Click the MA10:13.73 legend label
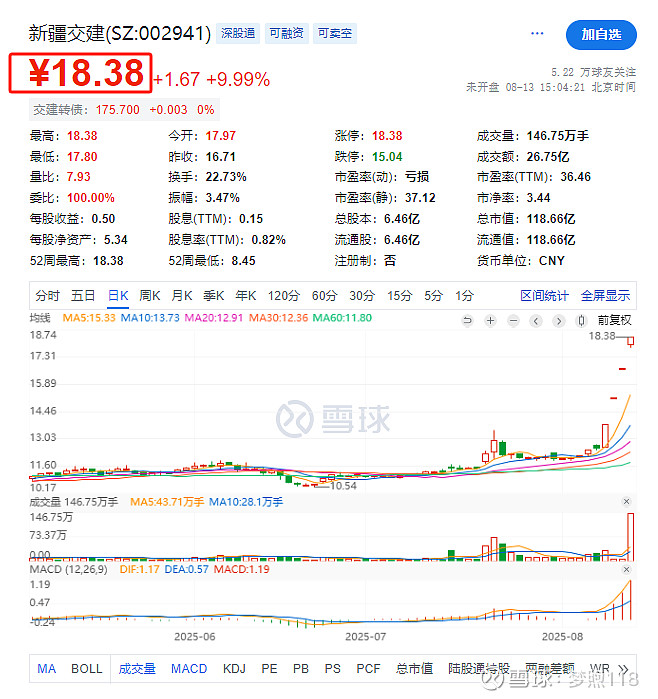 (150, 318)
